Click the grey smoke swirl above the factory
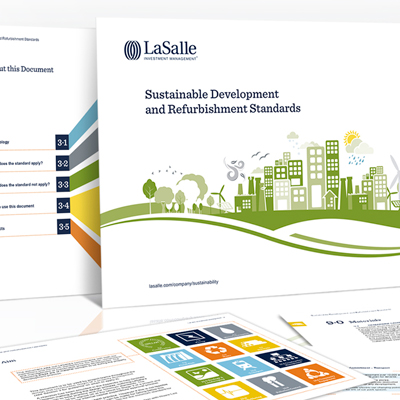This screenshot has height=400, width=400. (236, 169)
